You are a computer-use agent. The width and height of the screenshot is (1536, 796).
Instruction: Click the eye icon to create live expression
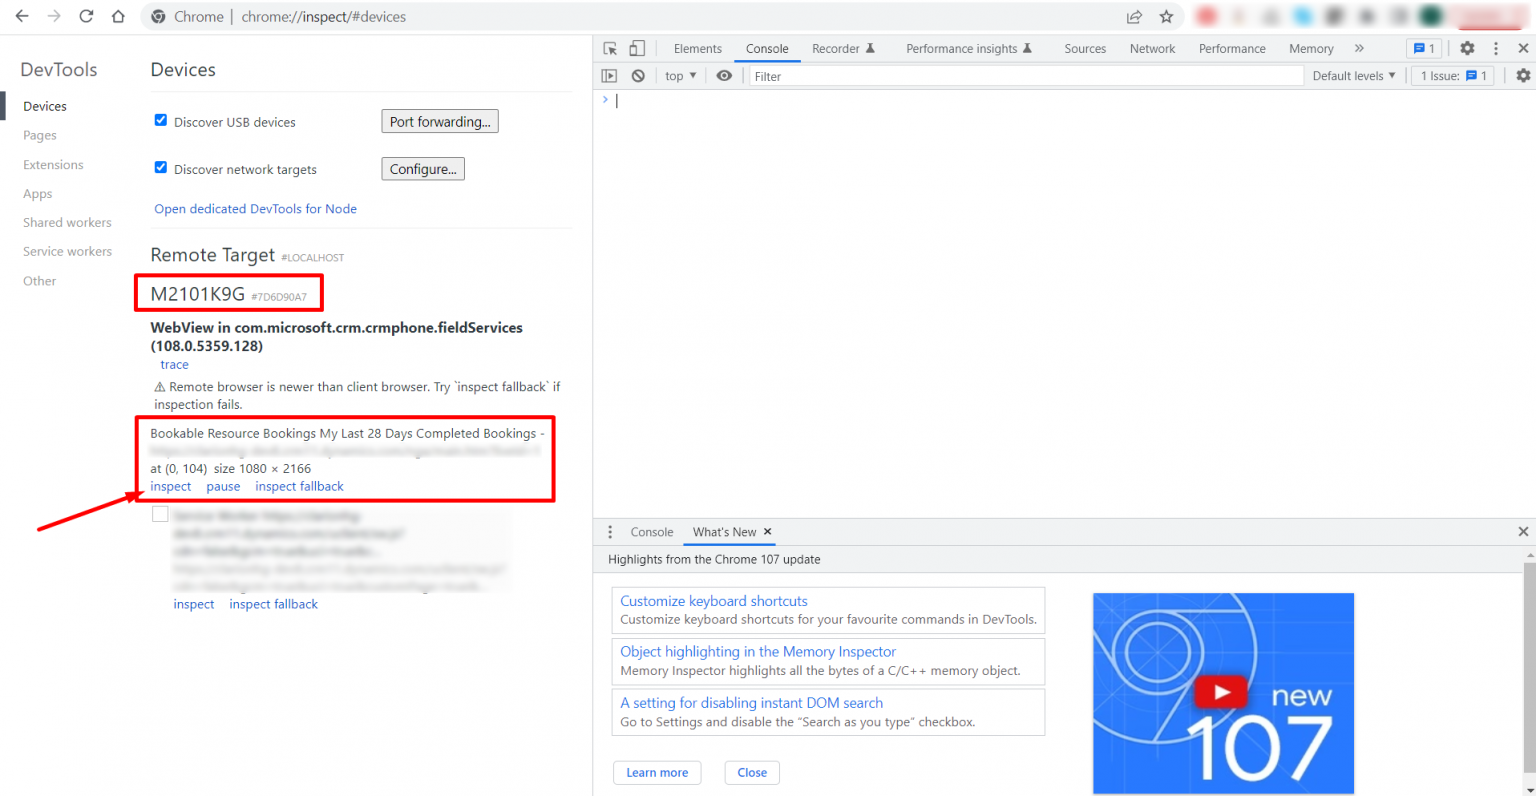click(x=724, y=75)
